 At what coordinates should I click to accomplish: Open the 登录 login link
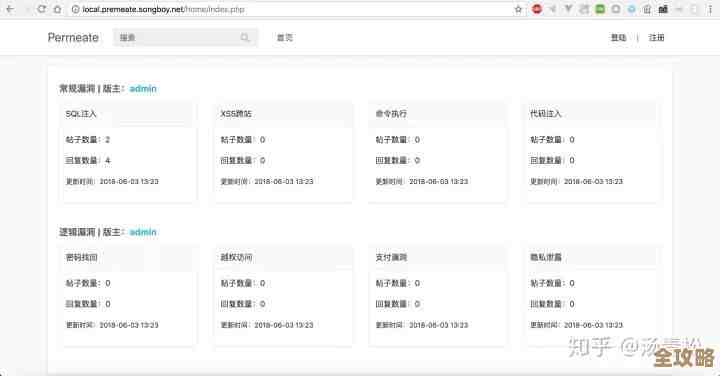point(619,38)
